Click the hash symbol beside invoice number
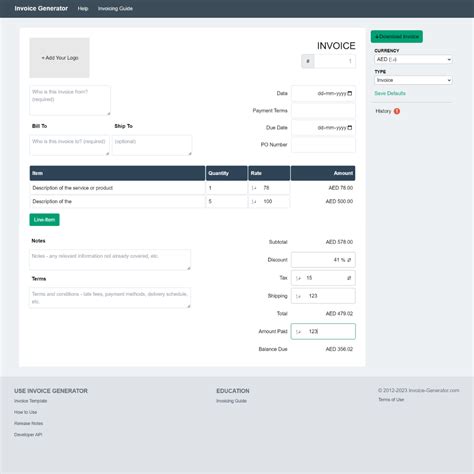The height and width of the screenshot is (474, 474). [x=308, y=61]
